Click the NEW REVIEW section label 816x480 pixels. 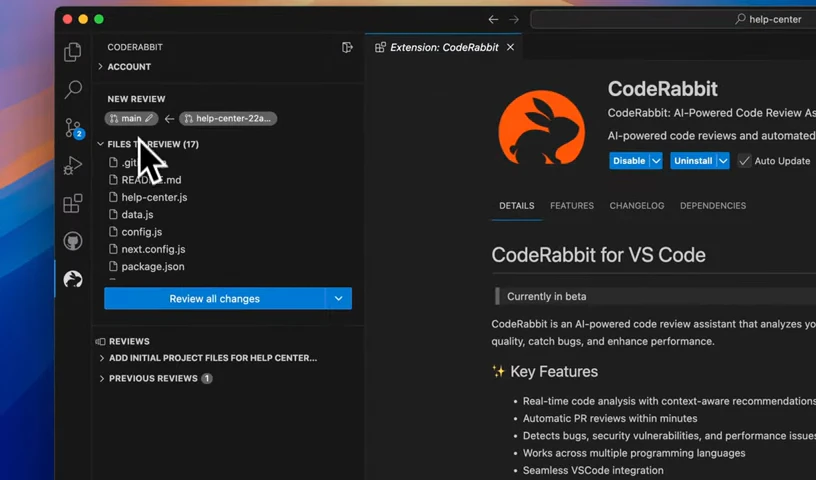[x=136, y=99]
